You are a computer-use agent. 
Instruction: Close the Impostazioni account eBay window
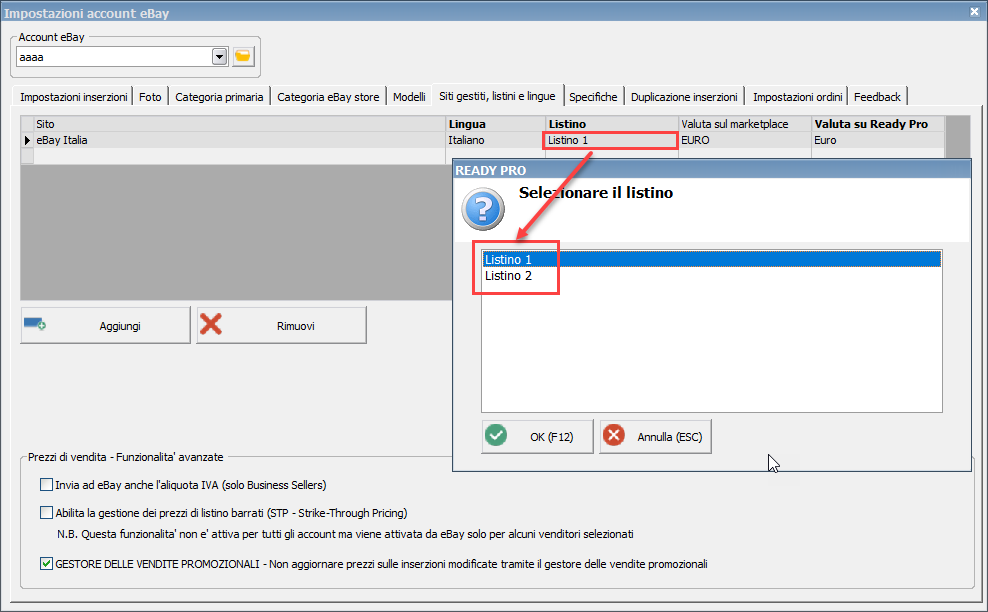(974, 12)
